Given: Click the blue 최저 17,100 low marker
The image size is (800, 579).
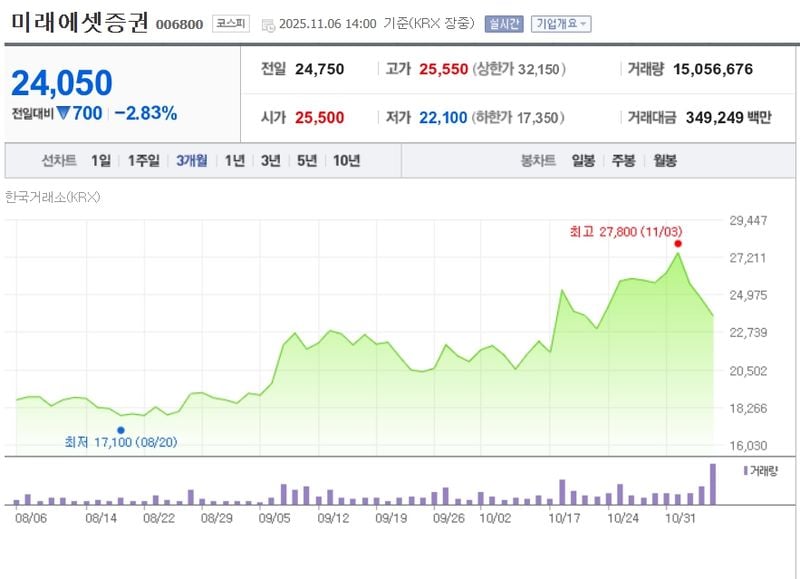Looking at the screenshot, I should pos(121,430).
